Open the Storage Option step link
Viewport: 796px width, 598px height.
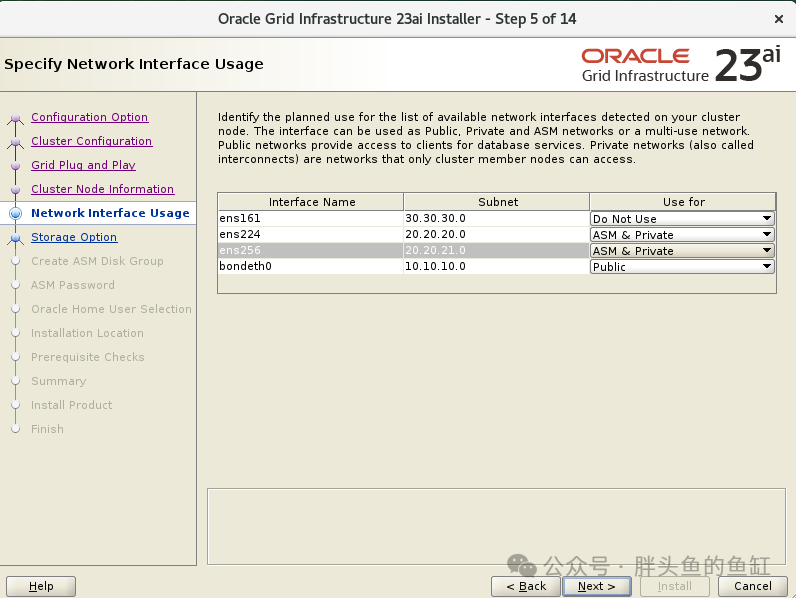(x=74, y=237)
